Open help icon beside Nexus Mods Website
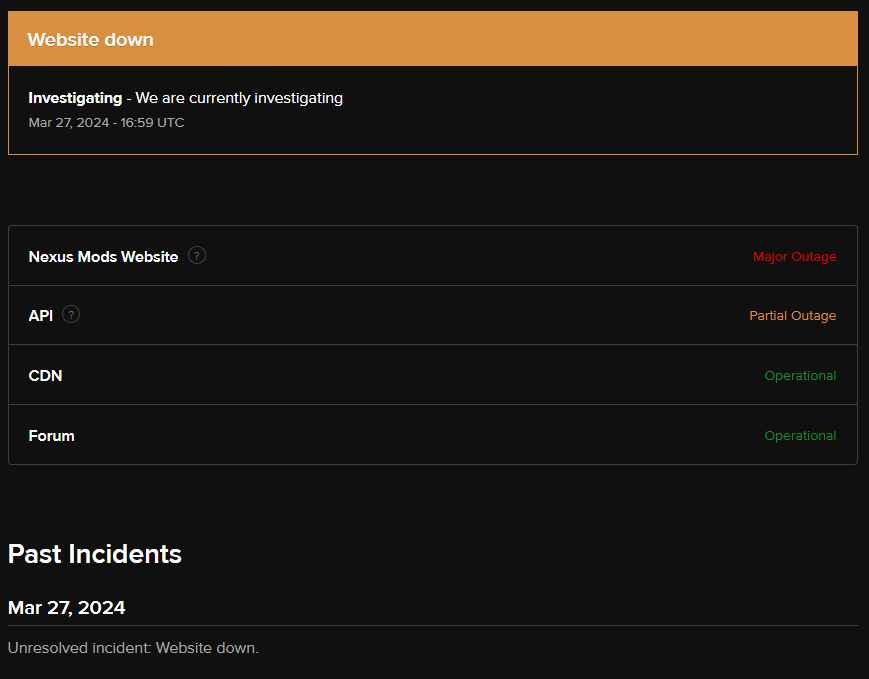 [x=197, y=256]
